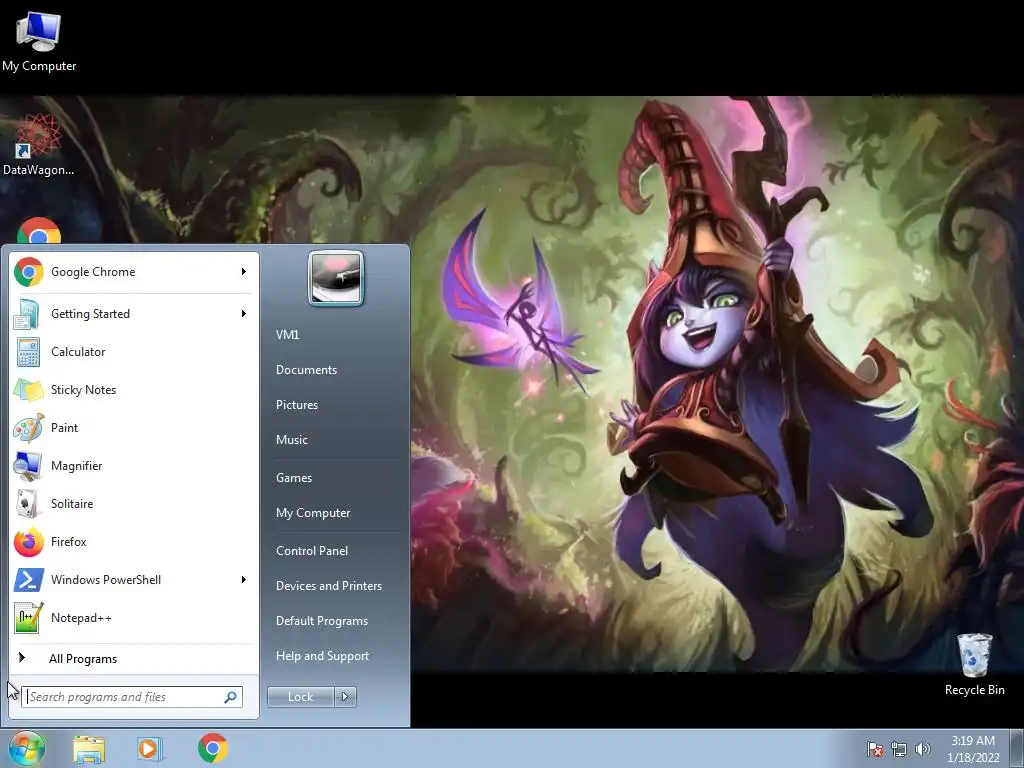The image size is (1024, 768).
Task: Click the Chrome icon pinned to taskbar
Action: pyautogui.click(x=212, y=748)
